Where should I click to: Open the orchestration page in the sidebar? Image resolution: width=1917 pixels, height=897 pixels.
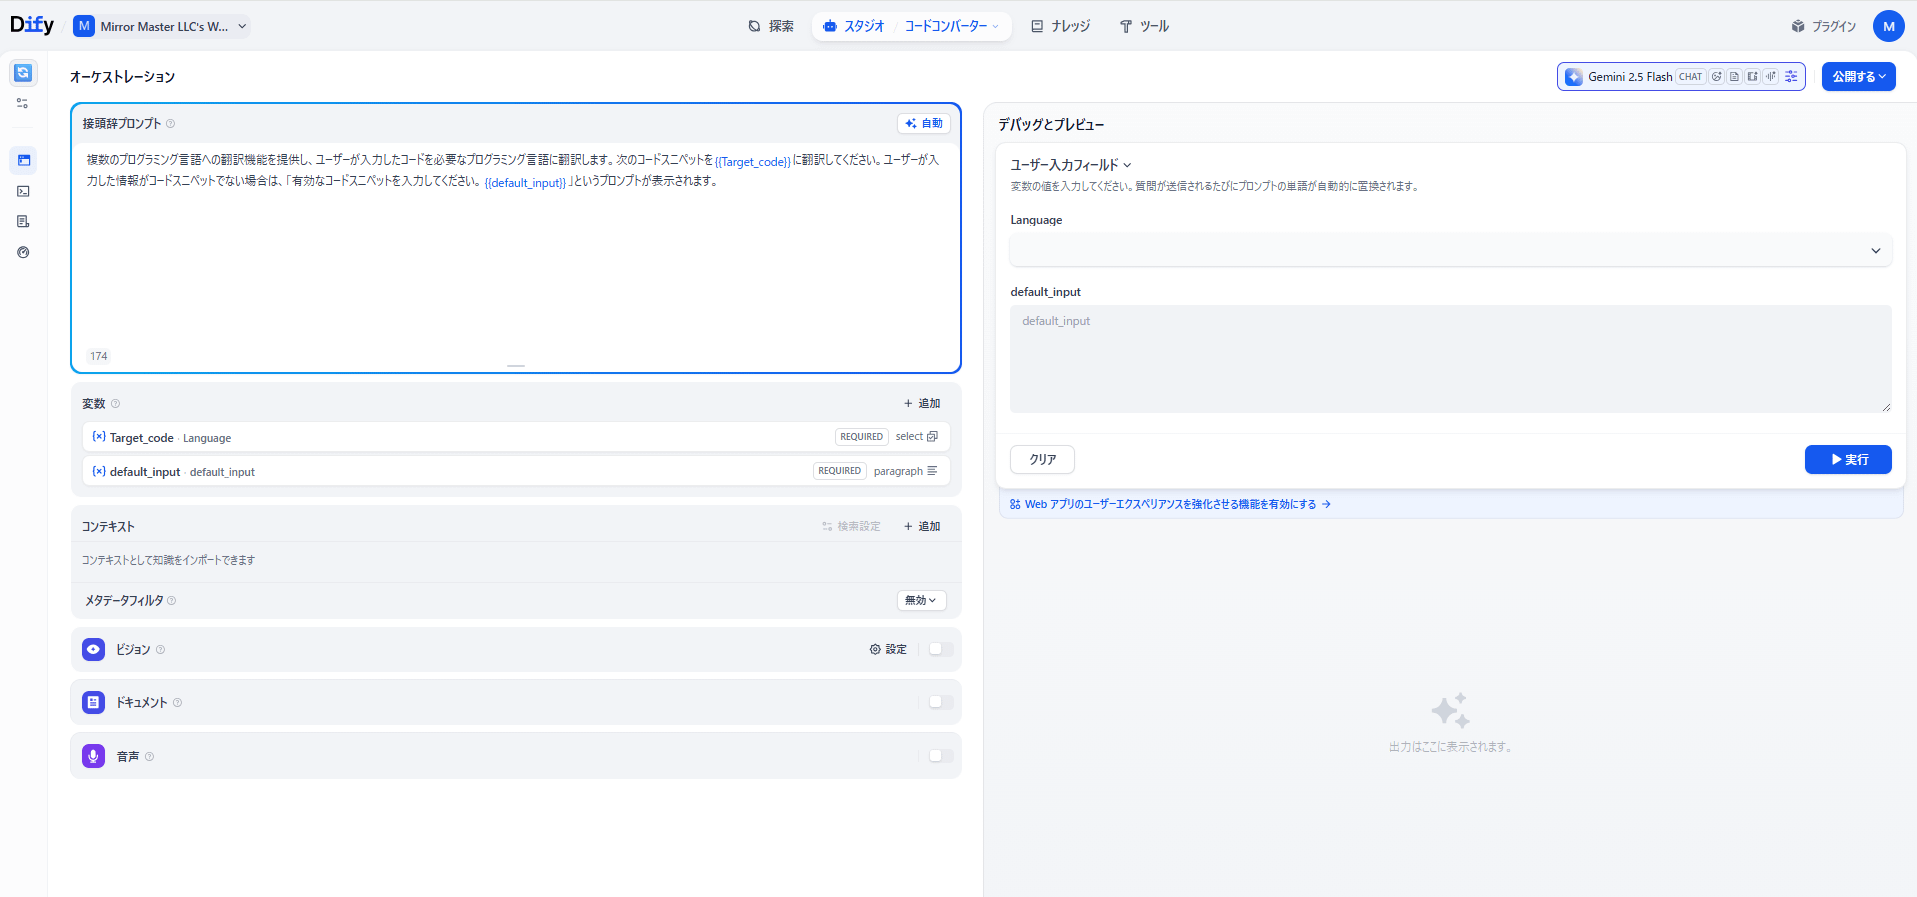[x=24, y=160]
